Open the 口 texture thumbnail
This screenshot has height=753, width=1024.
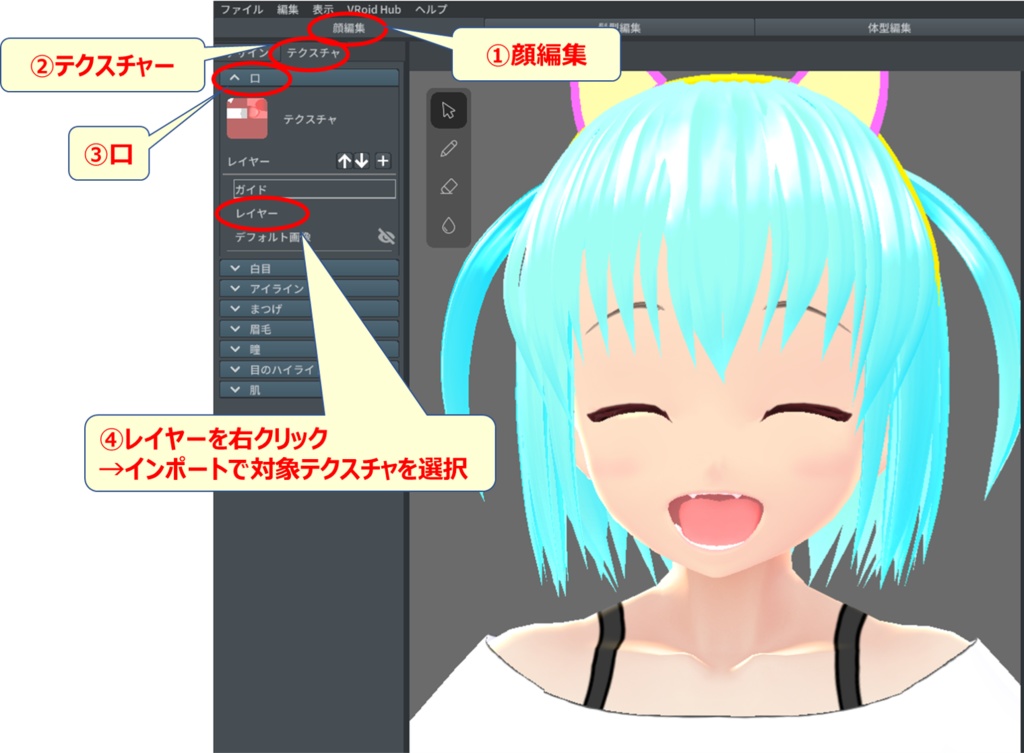pyautogui.click(x=247, y=118)
